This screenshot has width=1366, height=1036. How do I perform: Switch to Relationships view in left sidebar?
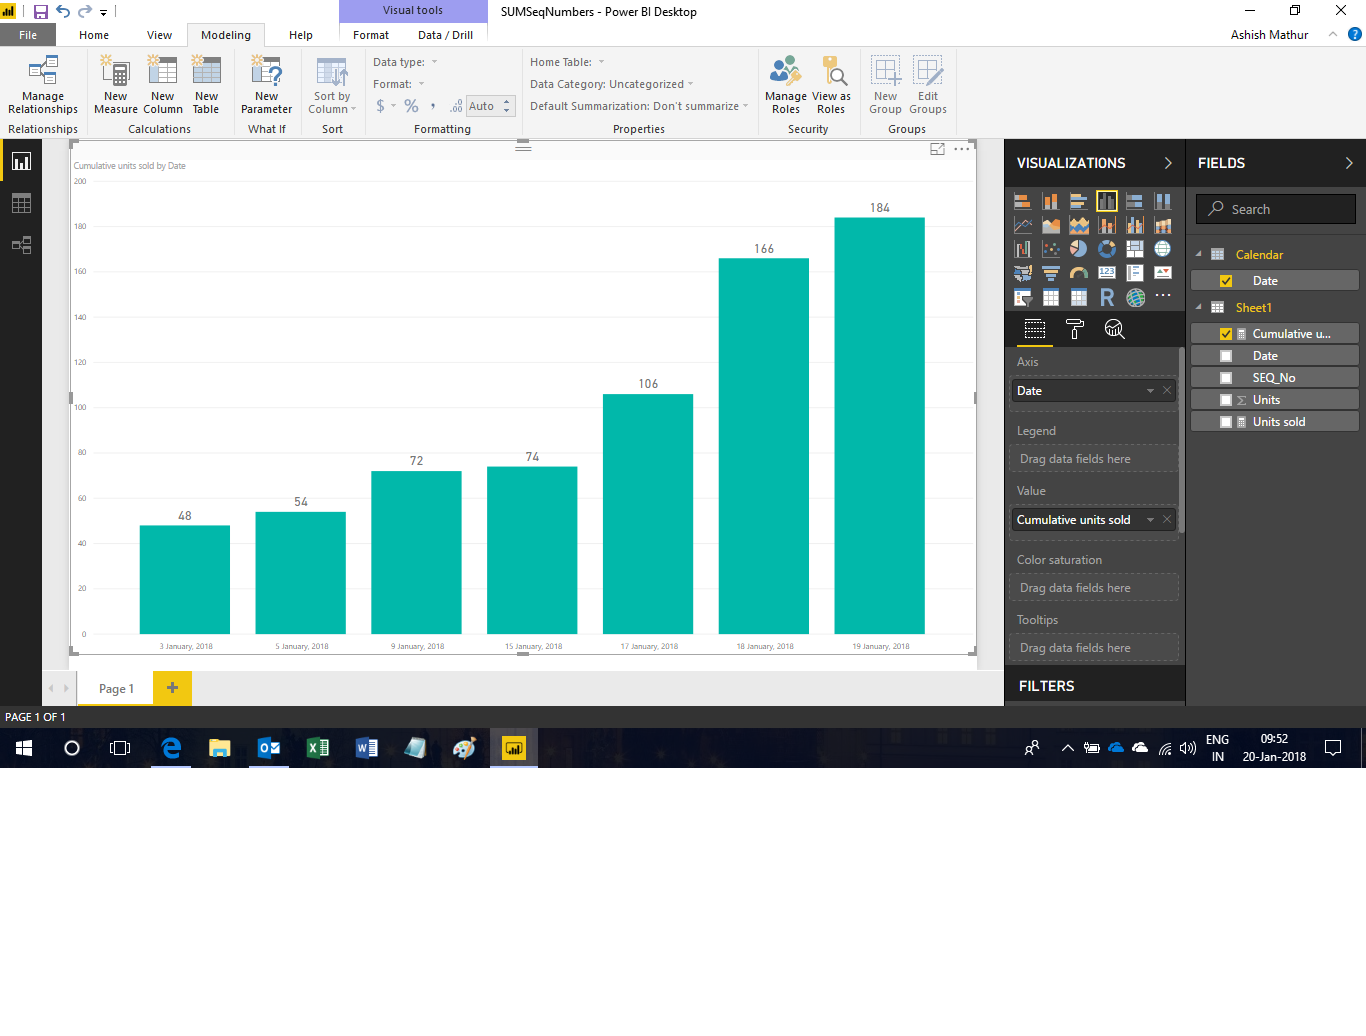pos(21,245)
